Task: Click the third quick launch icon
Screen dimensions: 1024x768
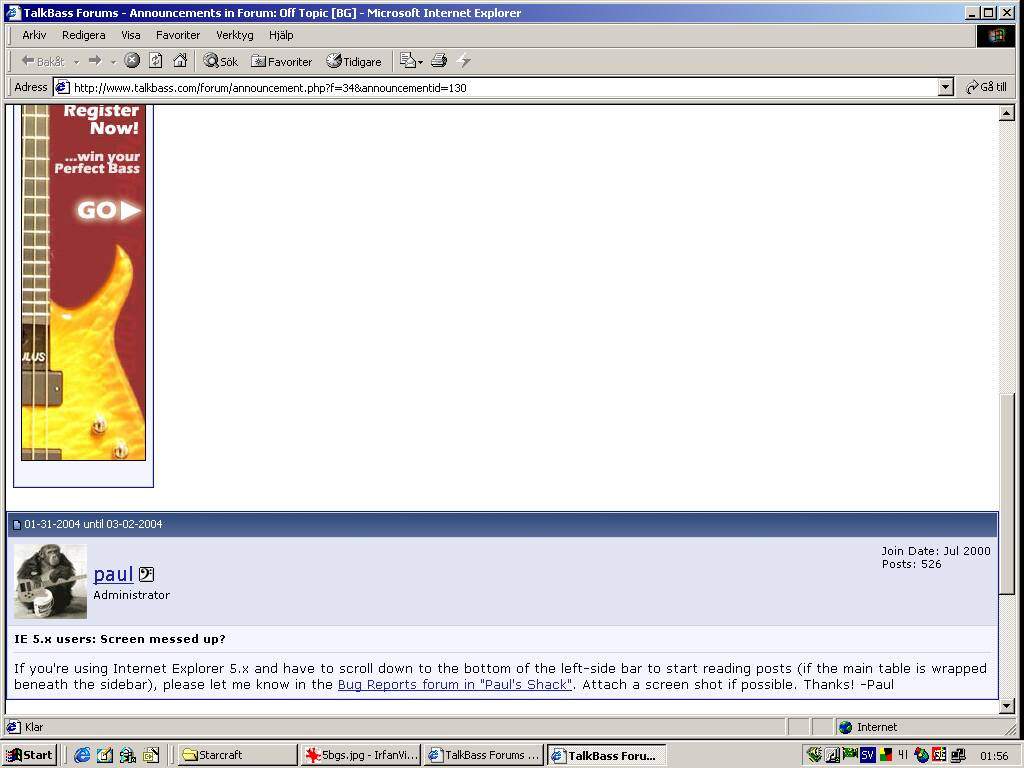Action: [127, 756]
